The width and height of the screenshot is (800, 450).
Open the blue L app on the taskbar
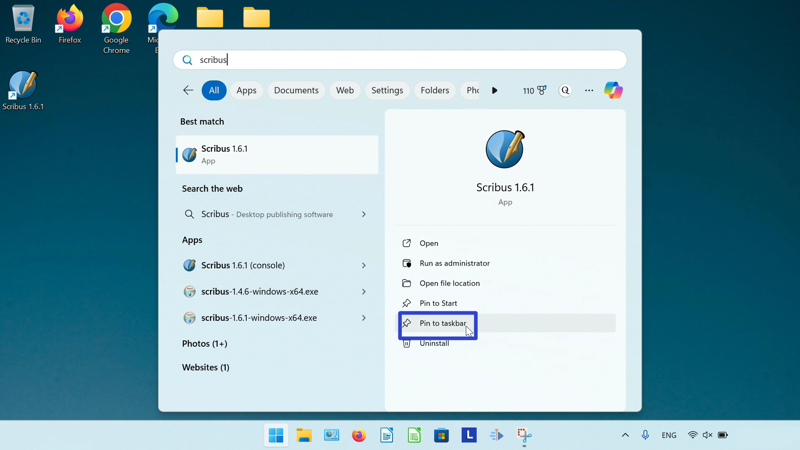click(x=469, y=435)
